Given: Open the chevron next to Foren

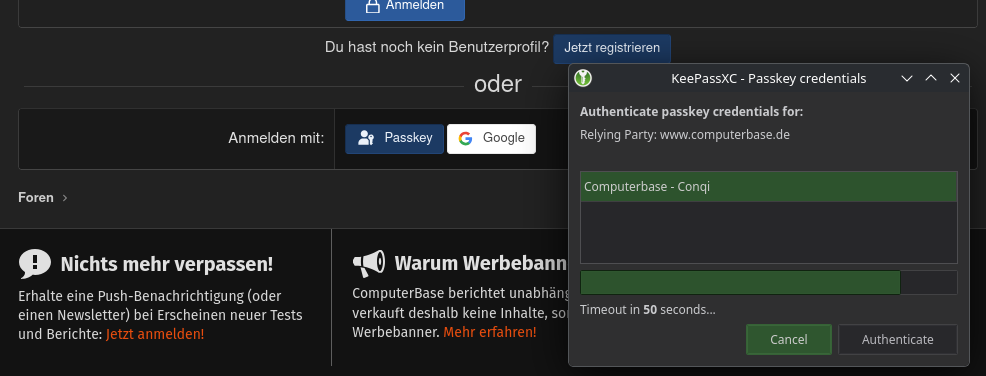Looking at the screenshot, I should click(x=65, y=197).
